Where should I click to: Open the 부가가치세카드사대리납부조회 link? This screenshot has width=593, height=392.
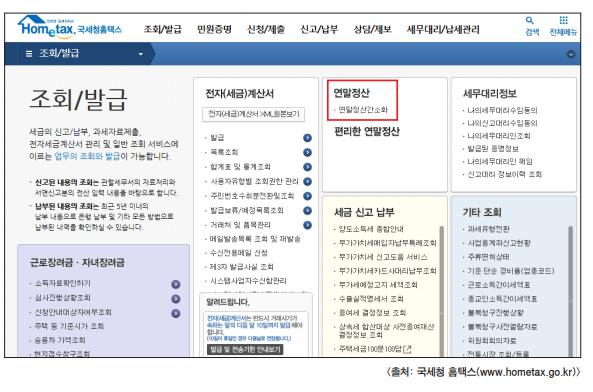pyautogui.click(x=387, y=271)
